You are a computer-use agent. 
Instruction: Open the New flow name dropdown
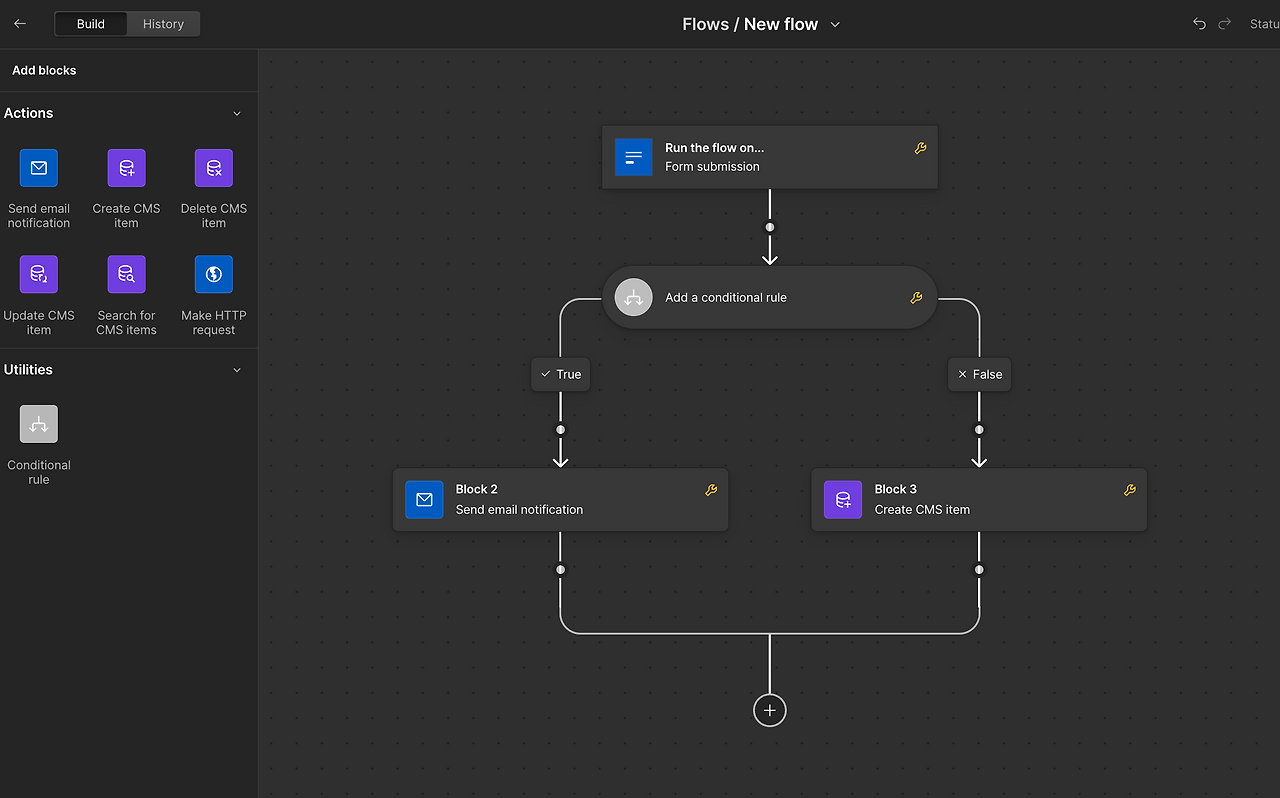835,25
